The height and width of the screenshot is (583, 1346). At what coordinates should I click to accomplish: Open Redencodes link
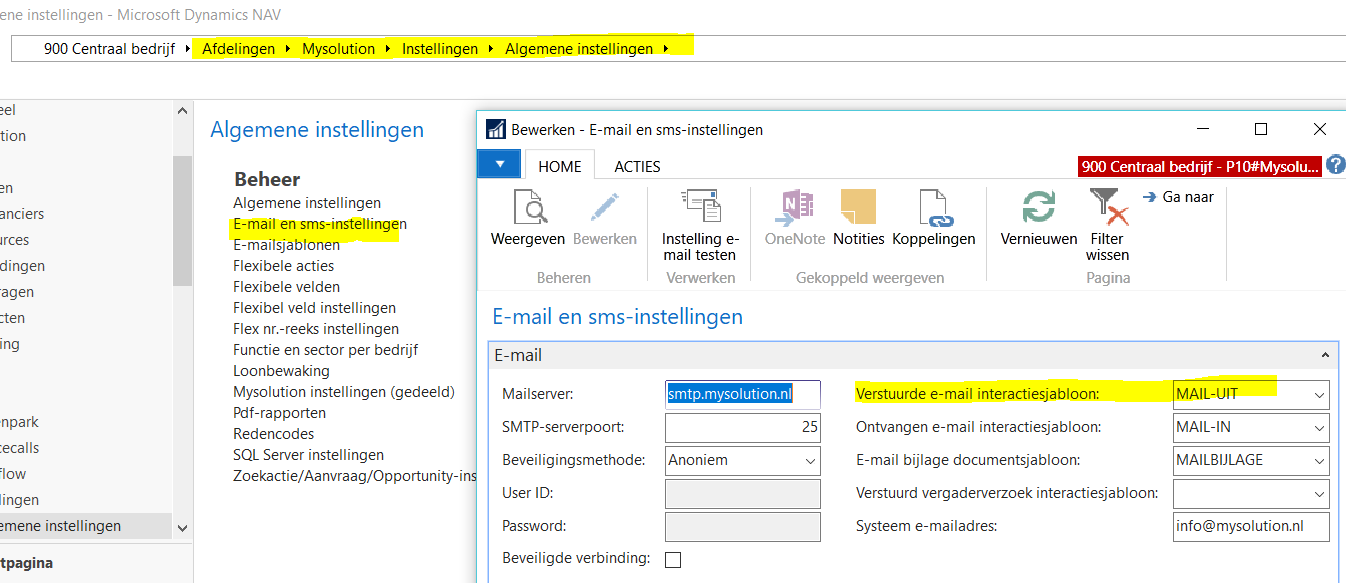(274, 434)
